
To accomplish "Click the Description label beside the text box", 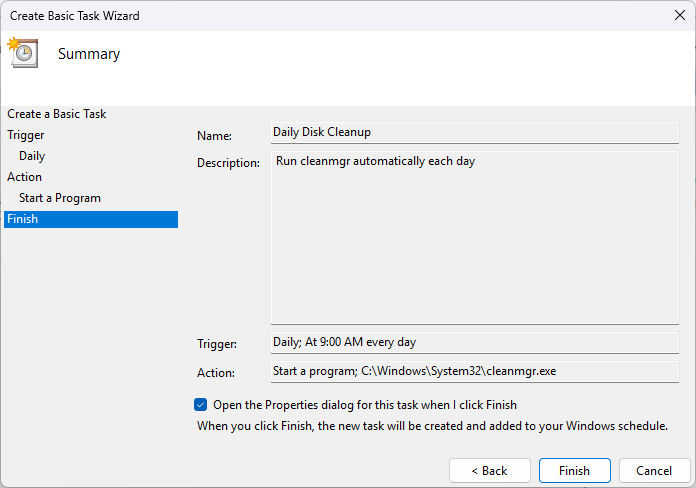I will tap(228, 163).
